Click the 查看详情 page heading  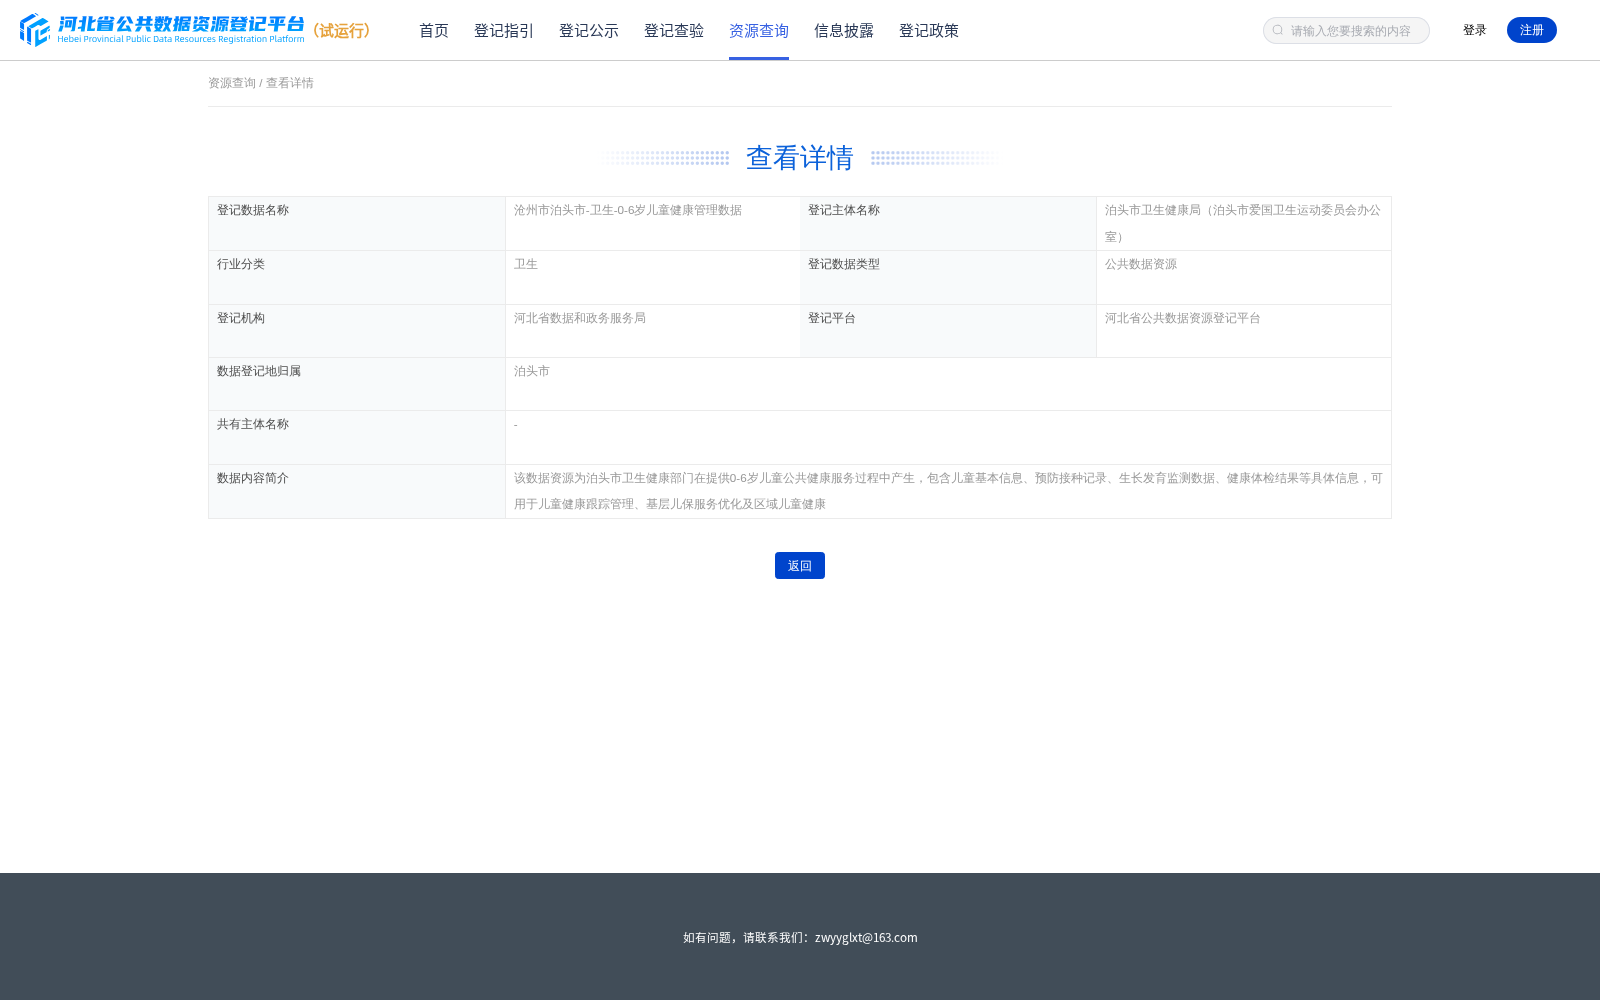[800, 158]
